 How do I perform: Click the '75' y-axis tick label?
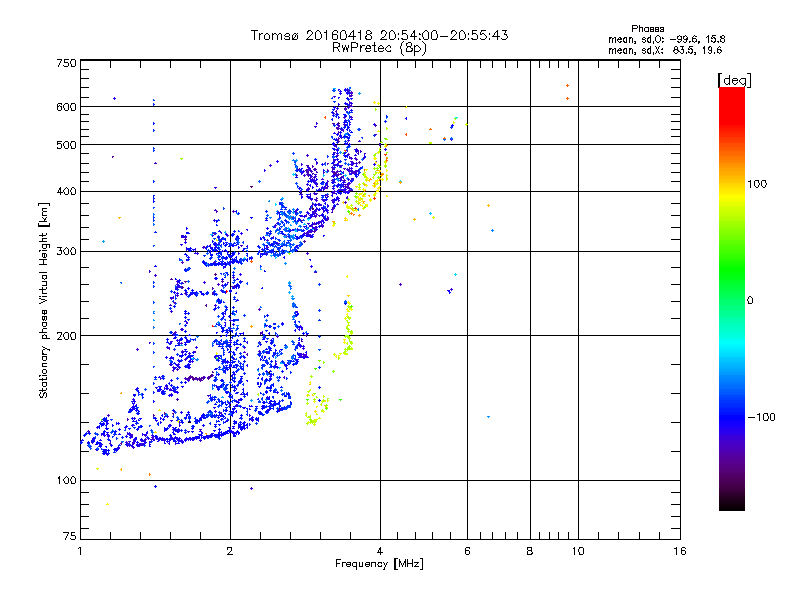click(x=70, y=536)
